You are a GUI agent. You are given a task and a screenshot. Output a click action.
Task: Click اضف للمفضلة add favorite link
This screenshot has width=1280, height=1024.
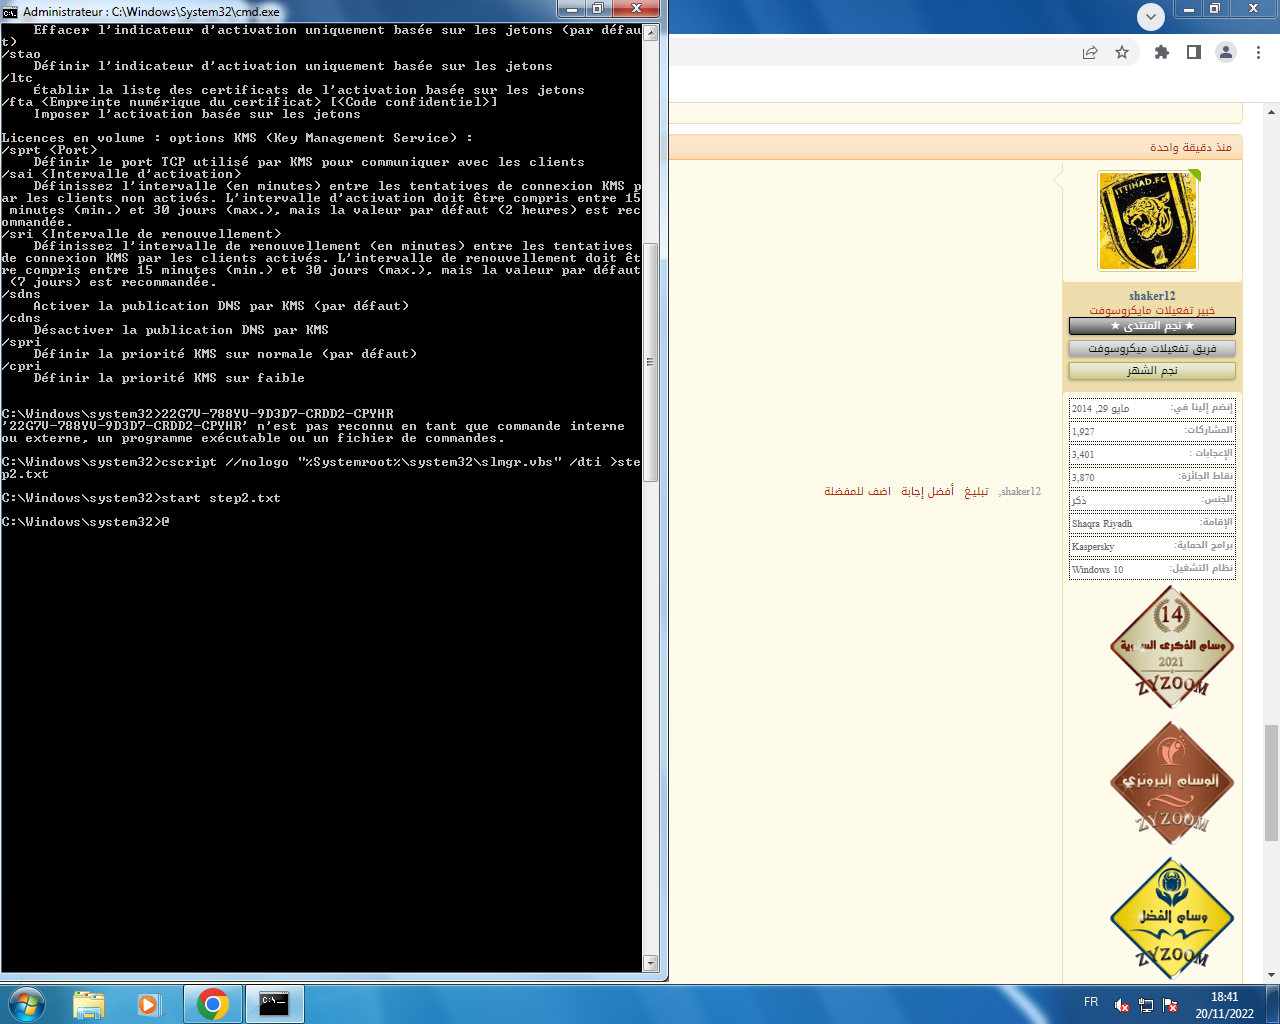click(857, 491)
